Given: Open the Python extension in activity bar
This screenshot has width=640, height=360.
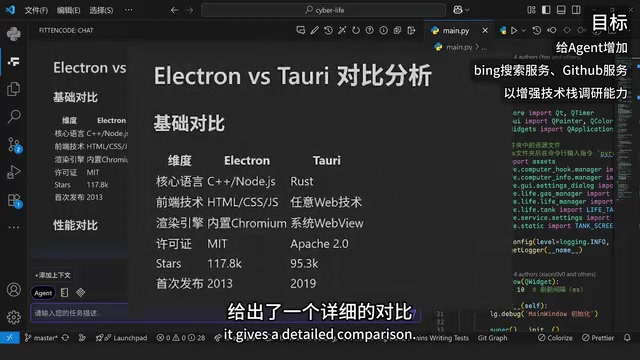Looking at the screenshot, I should point(13,34).
